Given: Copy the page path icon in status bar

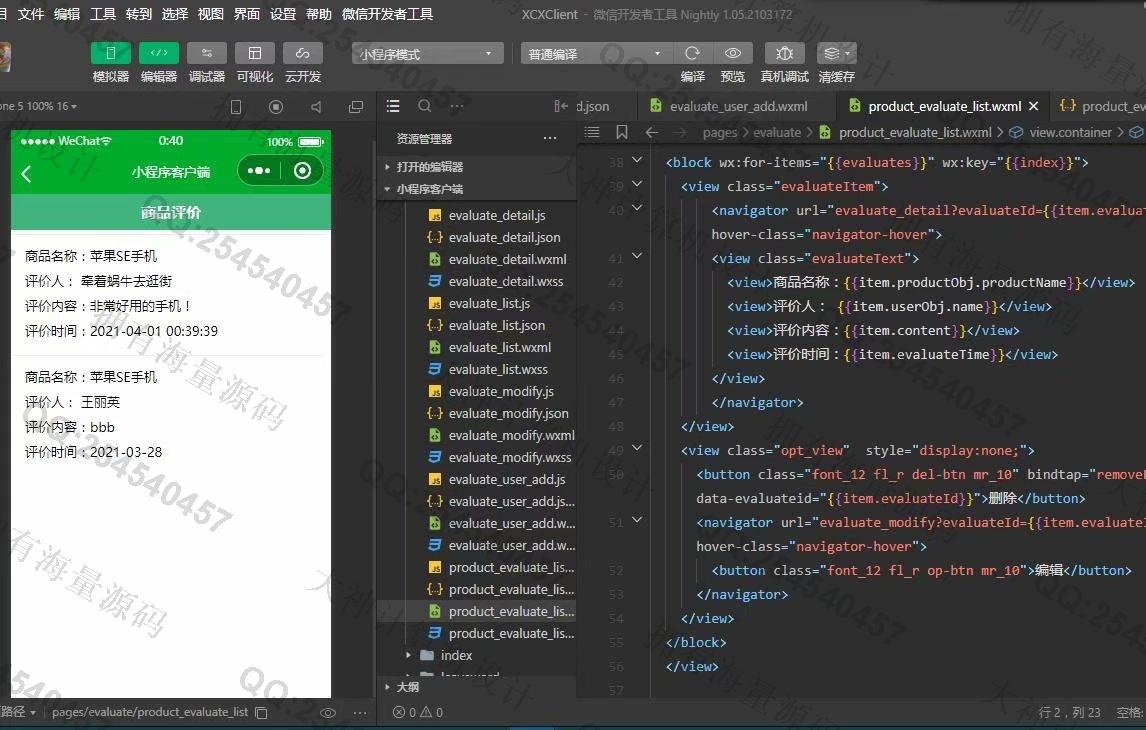Looking at the screenshot, I should 261,712.
